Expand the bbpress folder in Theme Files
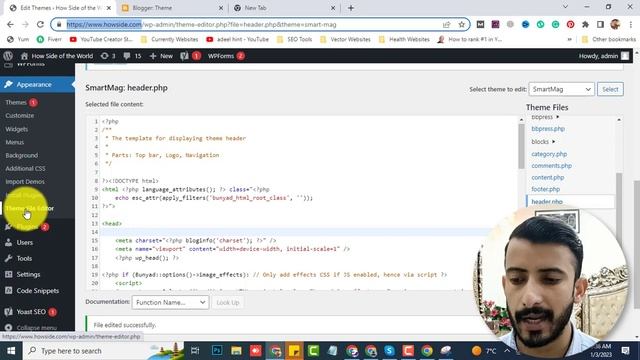Image resolution: width=640 pixels, height=360 pixels. 545,118
